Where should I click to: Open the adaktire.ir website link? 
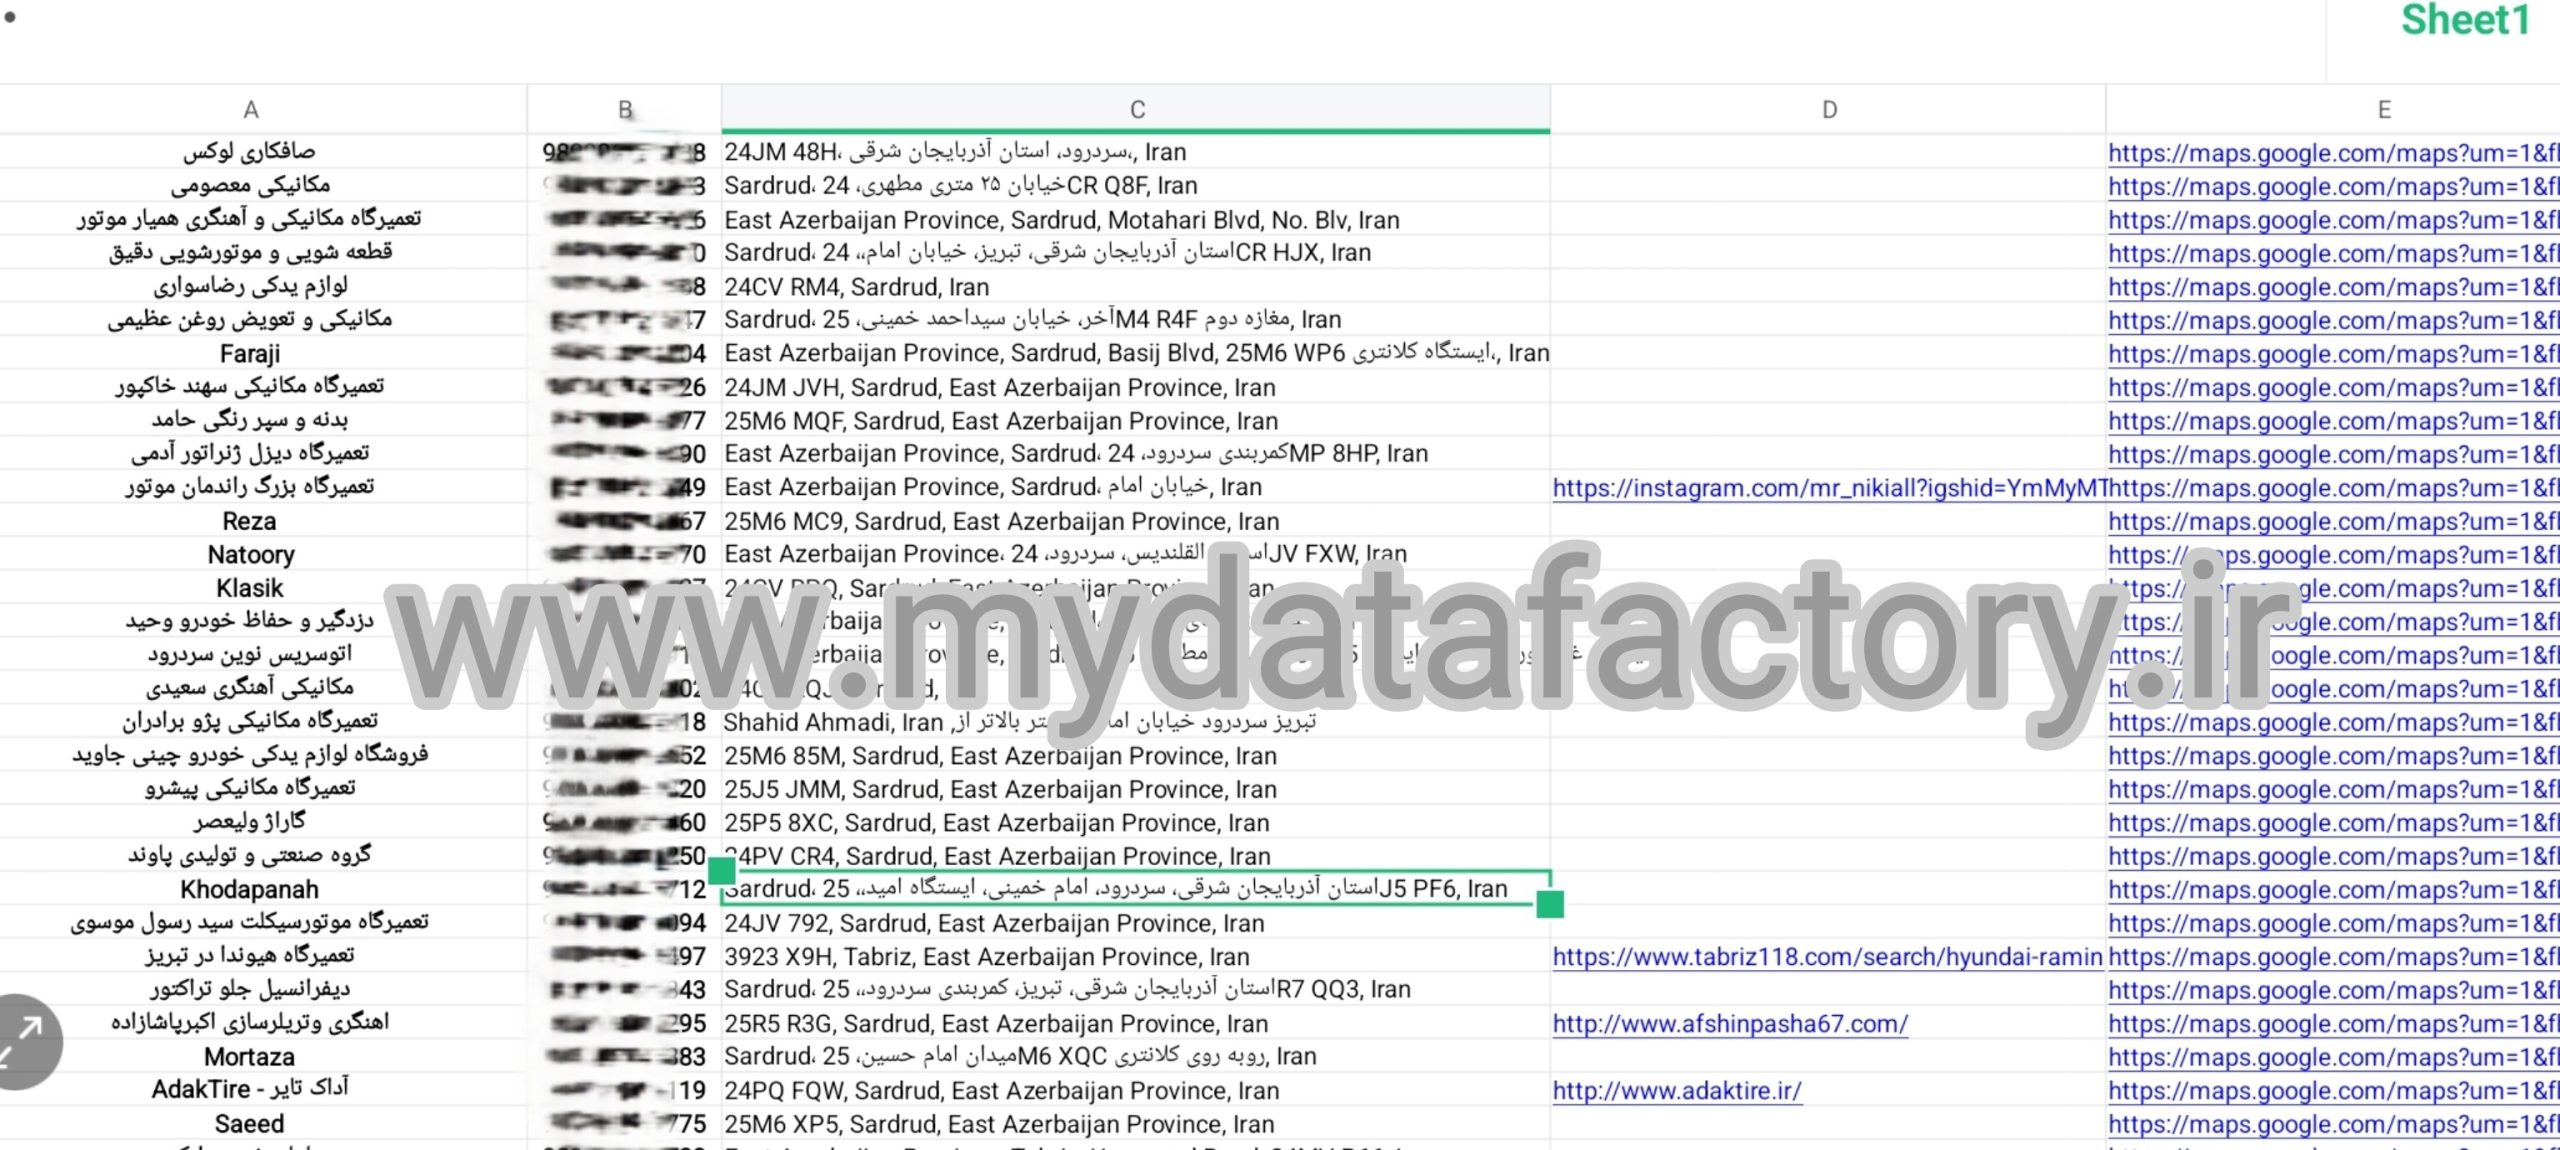(x=1676, y=1091)
